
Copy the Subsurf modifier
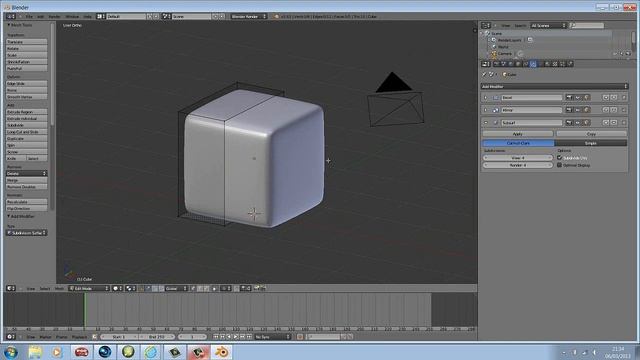(591, 134)
